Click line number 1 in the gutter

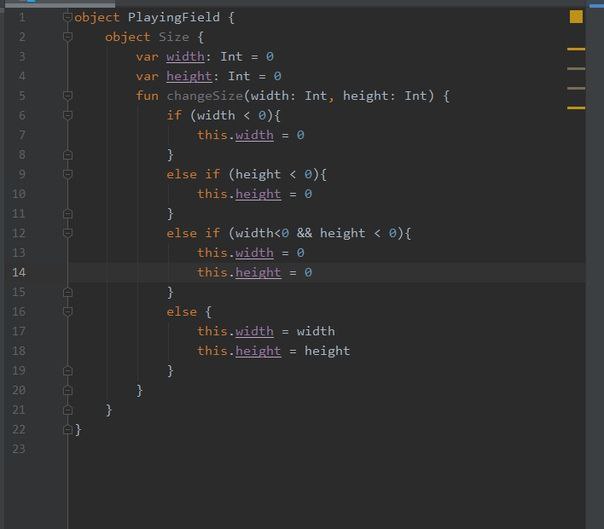(22, 17)
